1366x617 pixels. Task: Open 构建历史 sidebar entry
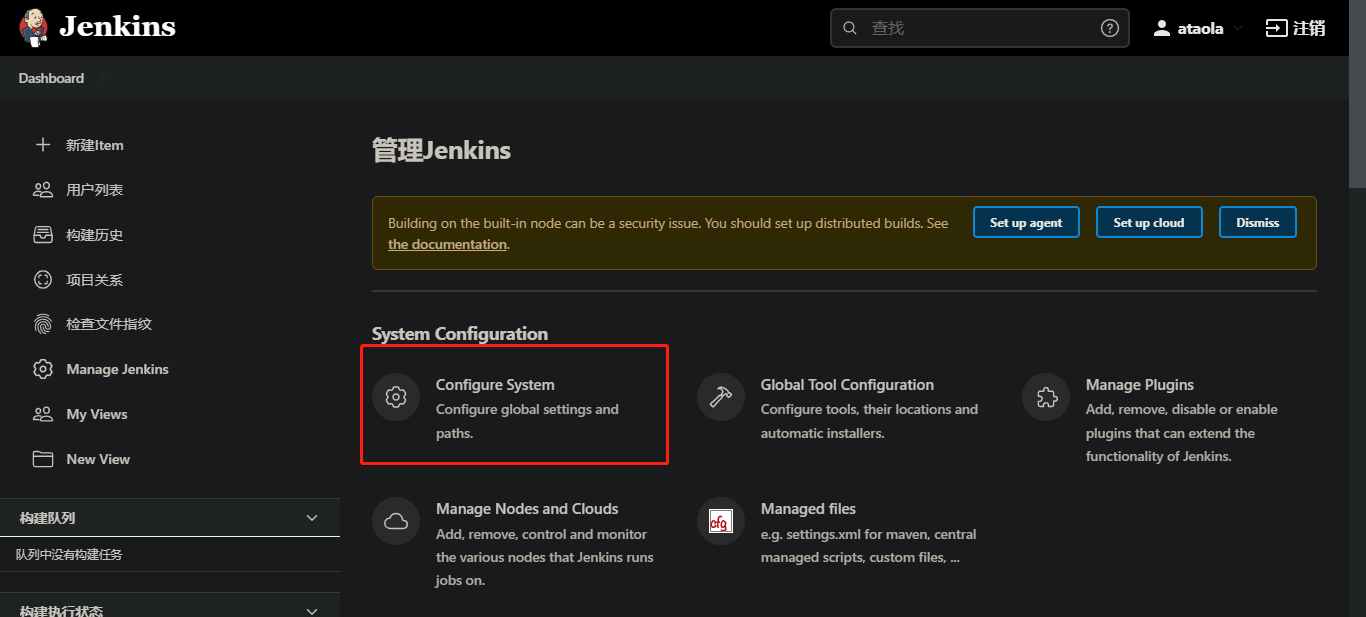point(95,235)
